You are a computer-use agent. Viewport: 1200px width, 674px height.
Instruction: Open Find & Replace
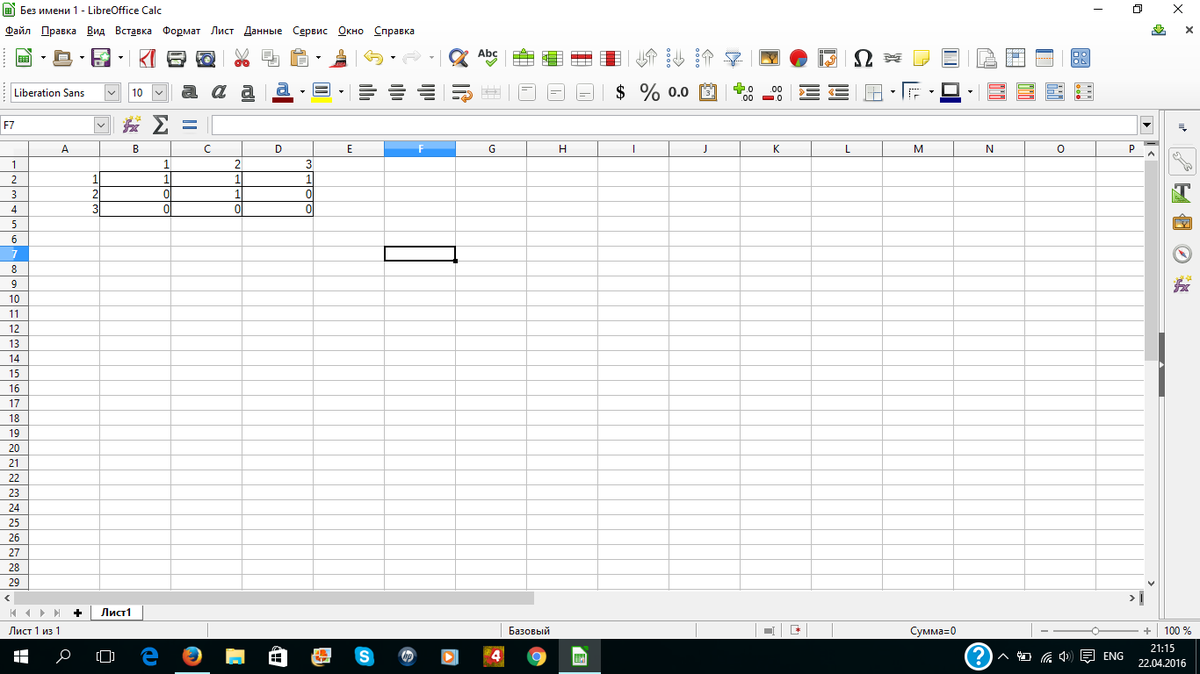point(459,58)
